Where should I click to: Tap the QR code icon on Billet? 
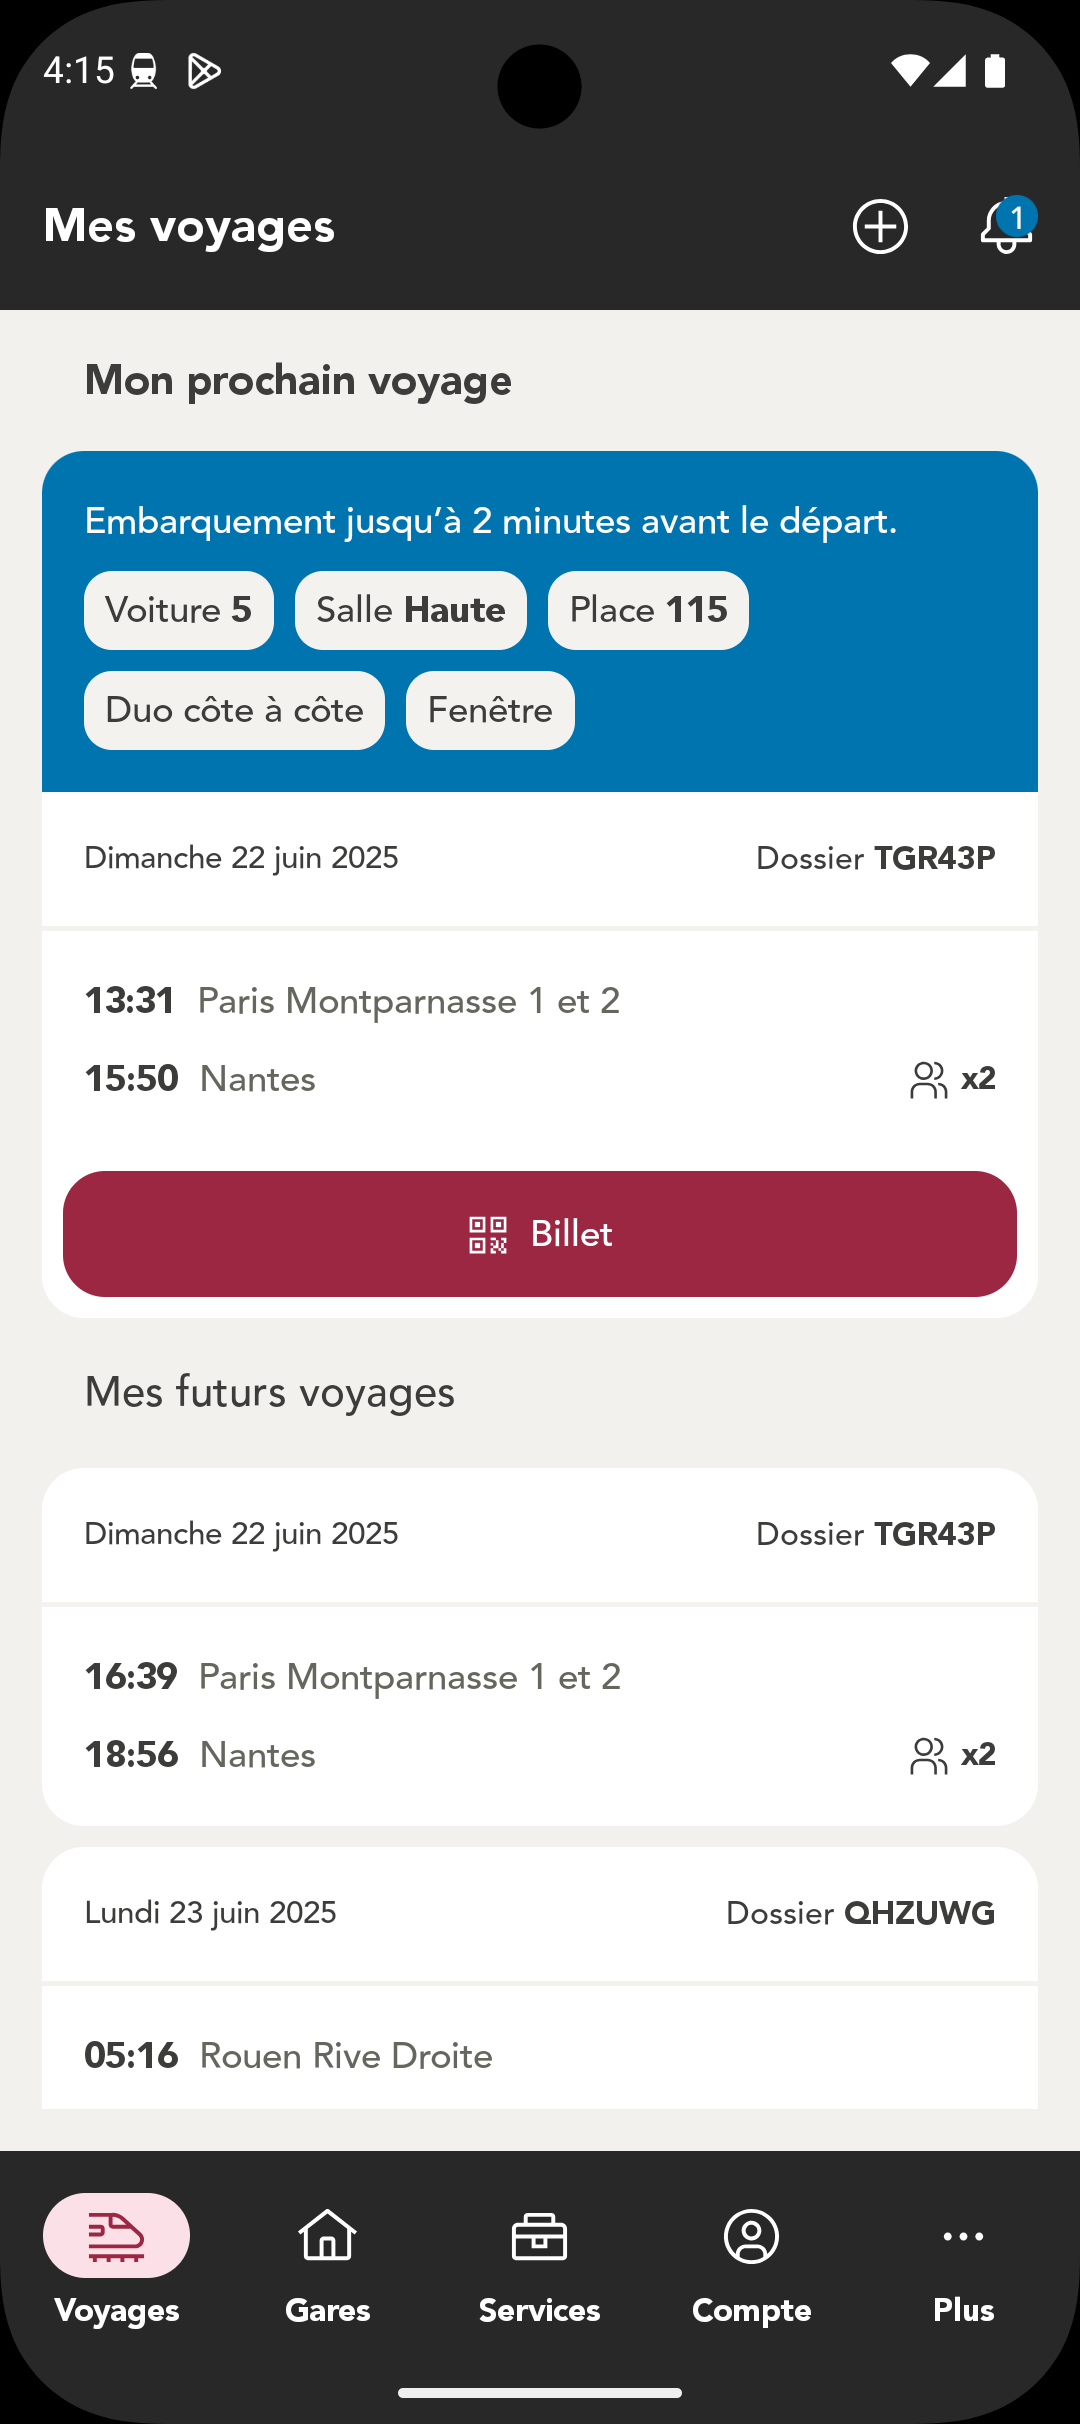pos(488,1235)
